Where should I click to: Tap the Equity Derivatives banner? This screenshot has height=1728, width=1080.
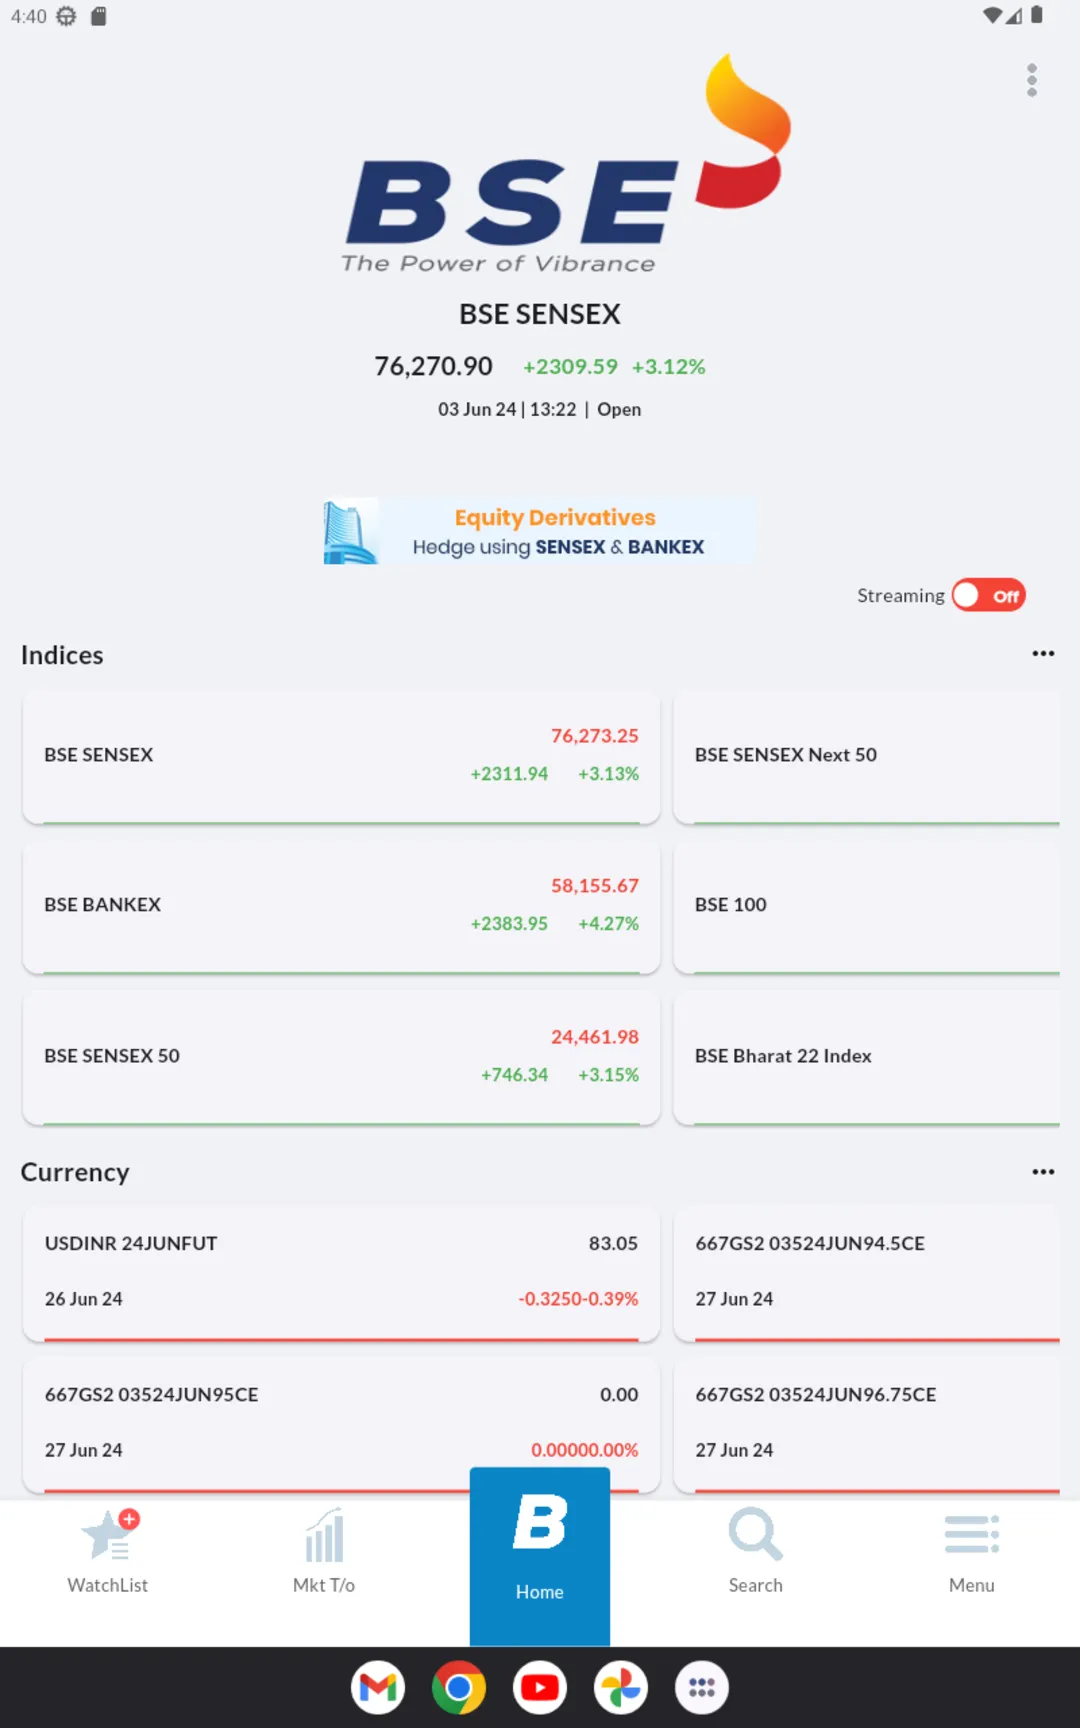[540, 531]
